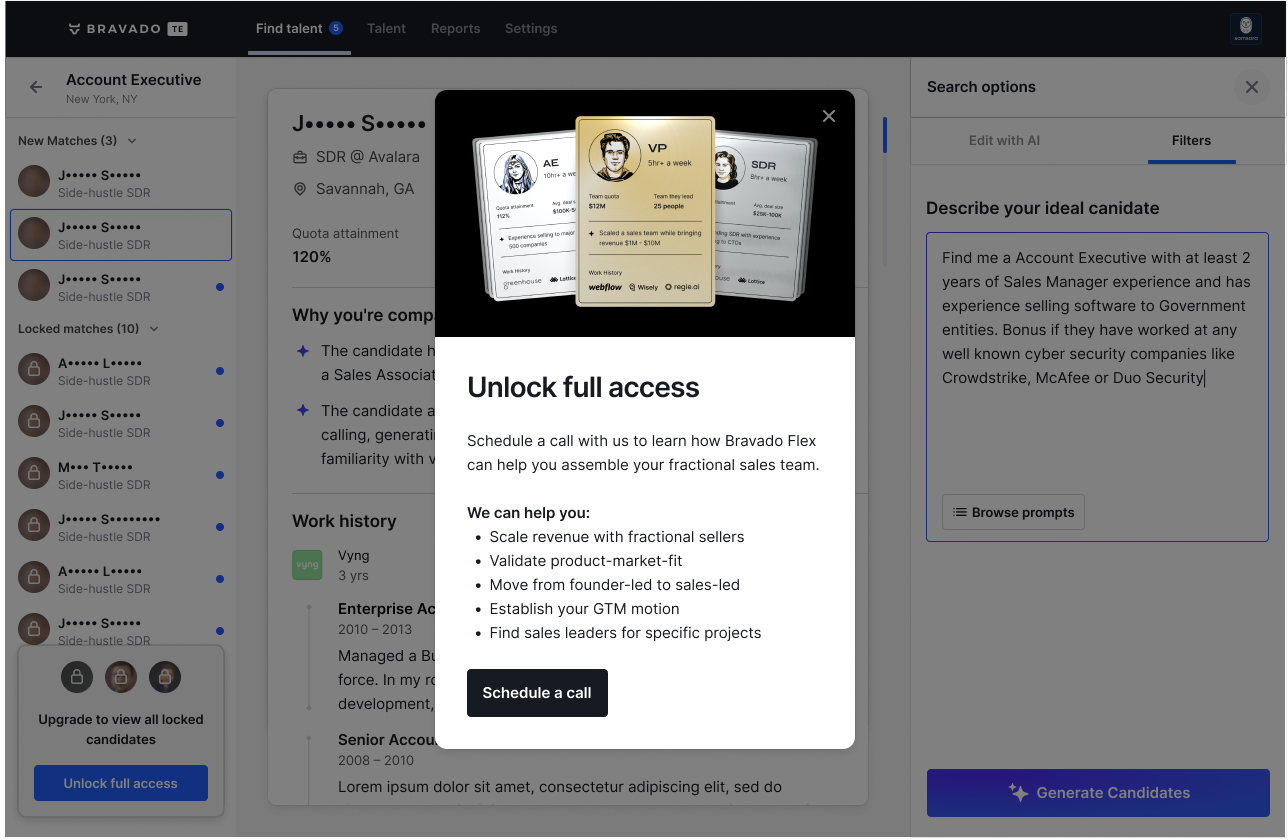Click the notification badge on Find talent
This screenshot has height=840, width=1288.
336,28
